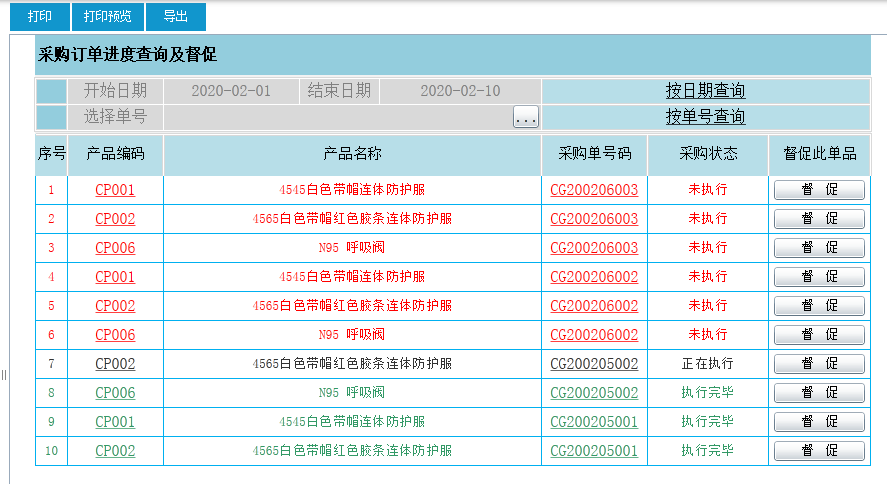
Task: Open product code CP006 in row 8
Action: click(x=115, y=393)
